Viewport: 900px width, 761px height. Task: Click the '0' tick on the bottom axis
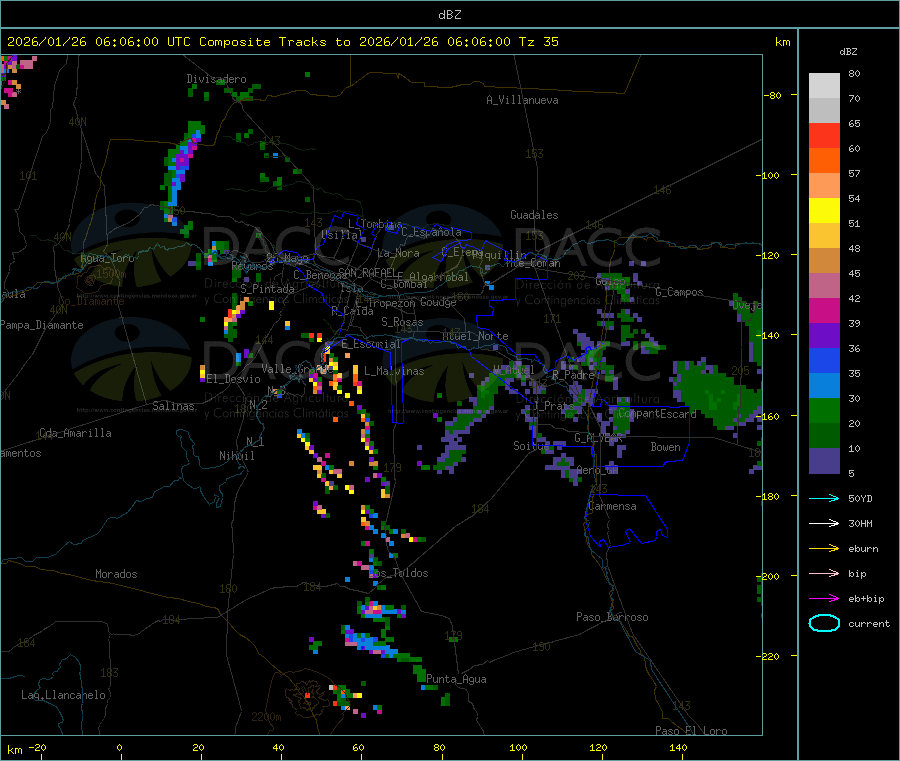coord(119,747)
